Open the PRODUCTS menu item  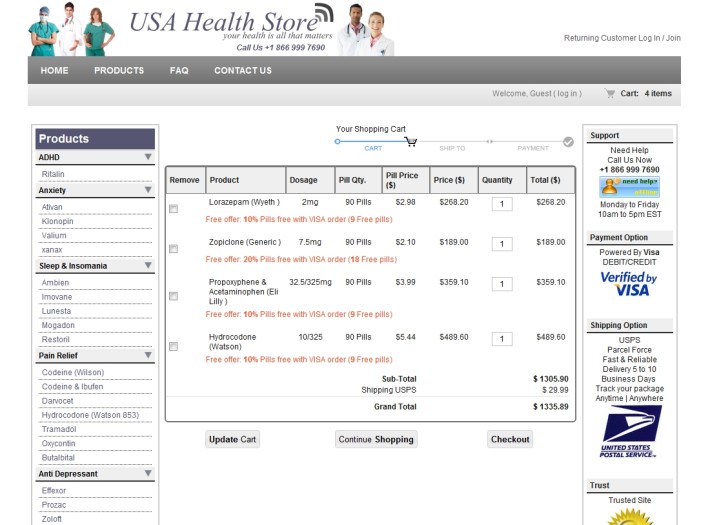point(119,71)
